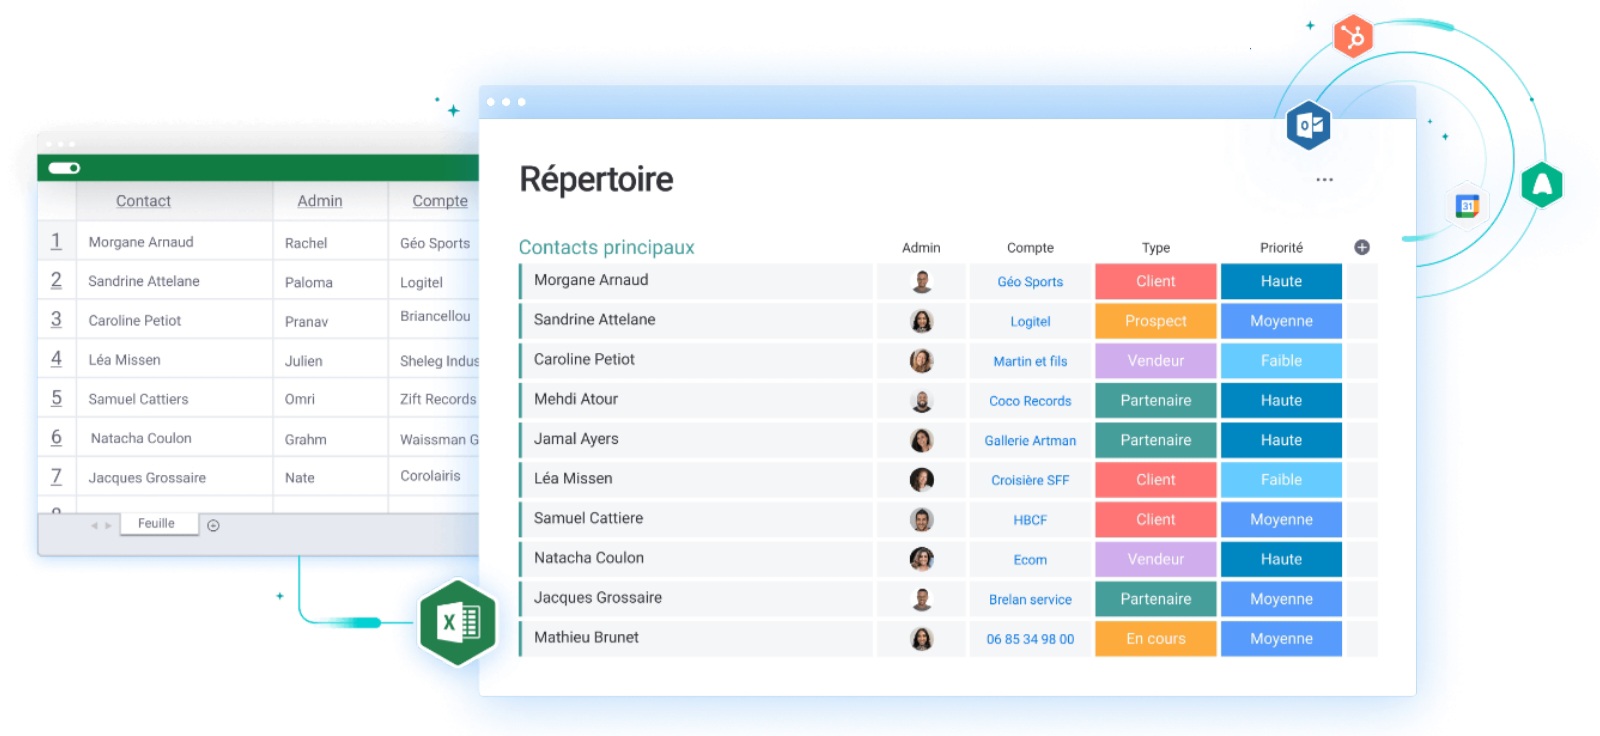Click the Contact column header in spreadsheet
Image resolution: width=1600 pixels, height=736 pixels.
(x=143, y=201)
